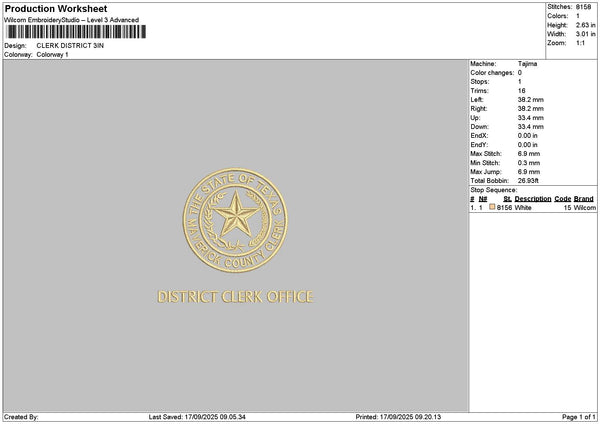
Task: Click the Colorway 1 value
Action: 52,55
